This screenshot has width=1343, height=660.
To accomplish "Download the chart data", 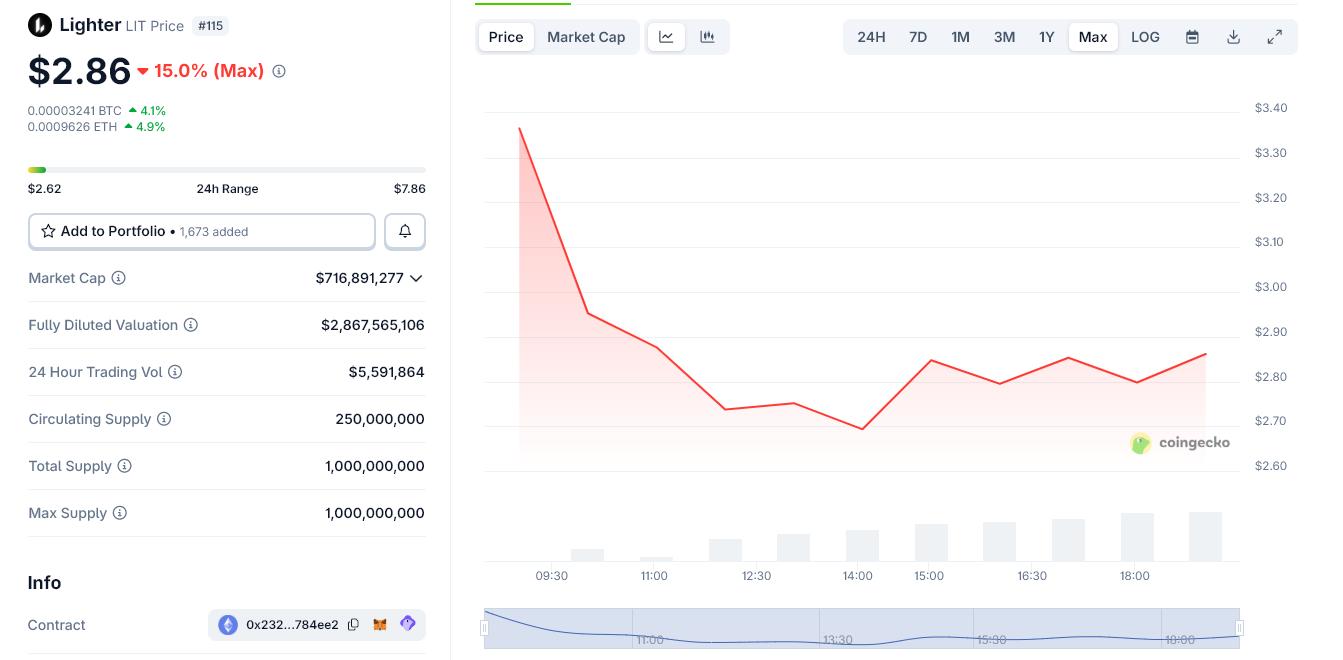I will [1234, 37].
